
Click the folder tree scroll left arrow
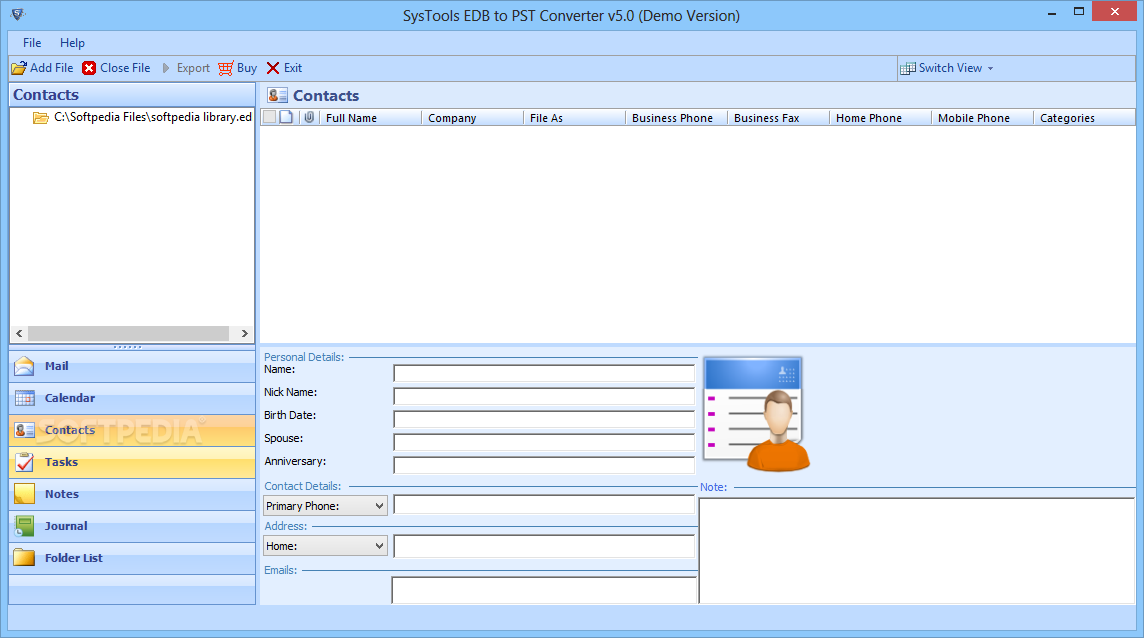(19, 334)
